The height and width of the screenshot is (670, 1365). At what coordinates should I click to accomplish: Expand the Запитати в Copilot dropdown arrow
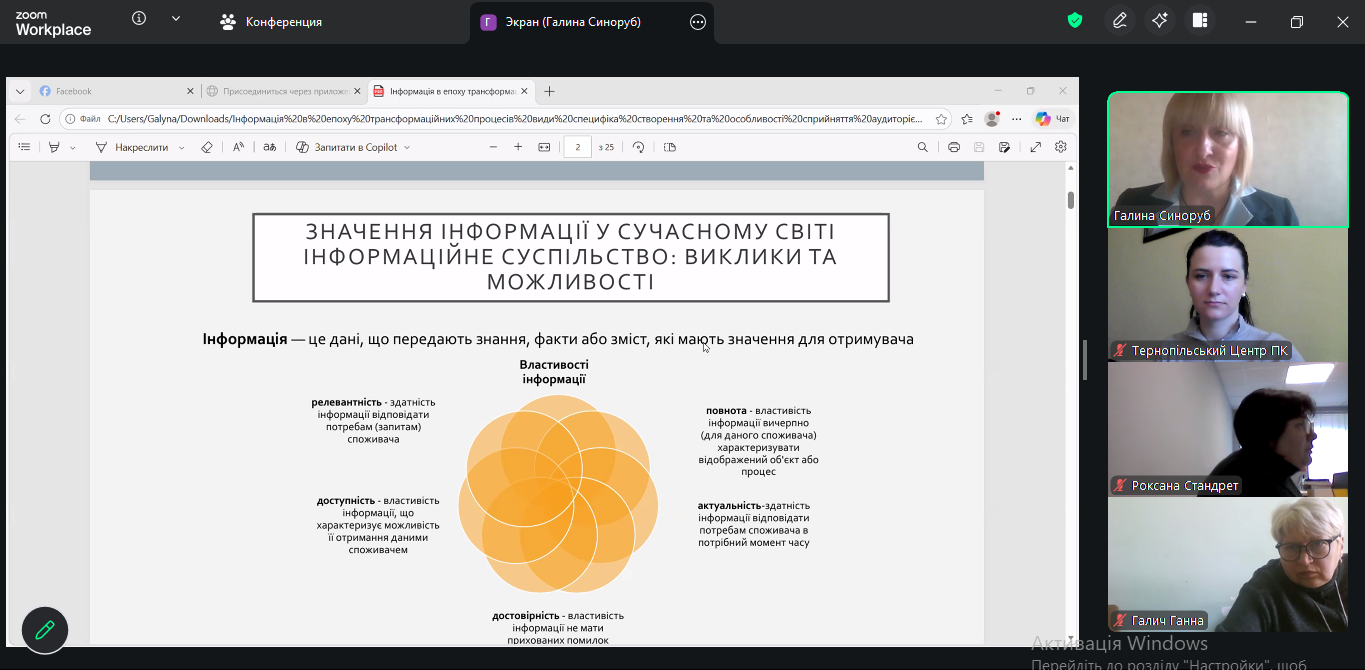[407, 148]
